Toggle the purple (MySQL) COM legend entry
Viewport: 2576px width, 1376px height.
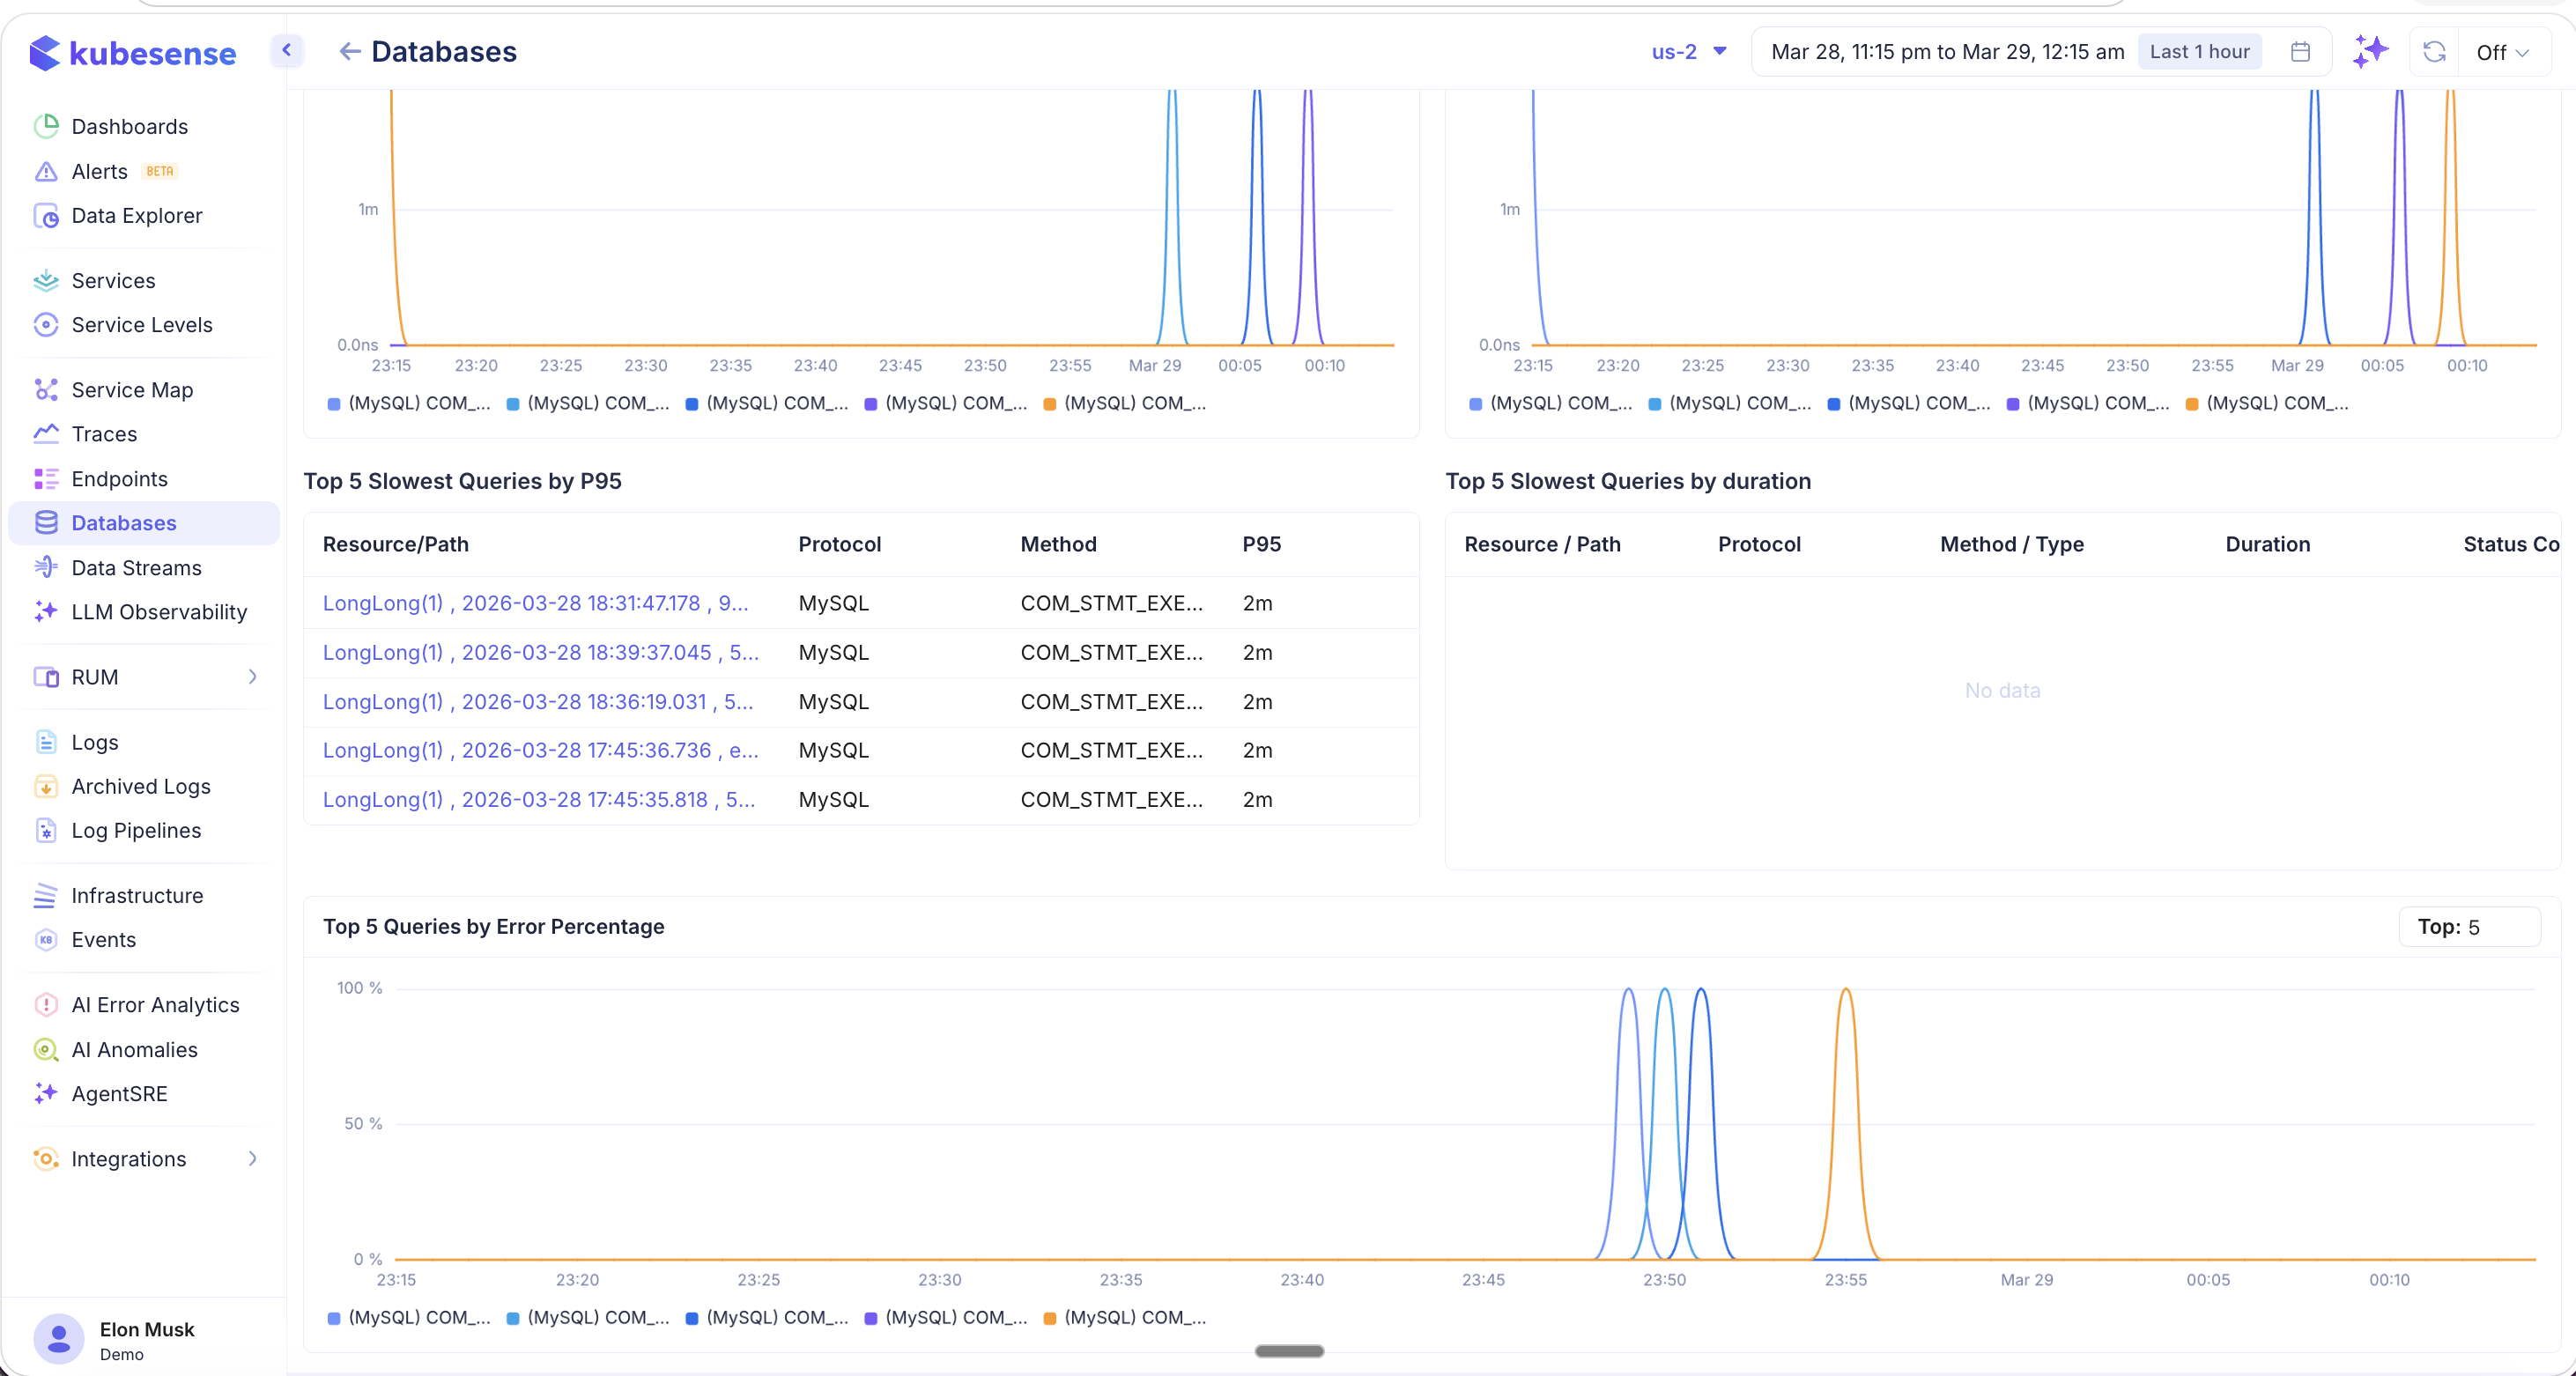click(x=944, y=403)
